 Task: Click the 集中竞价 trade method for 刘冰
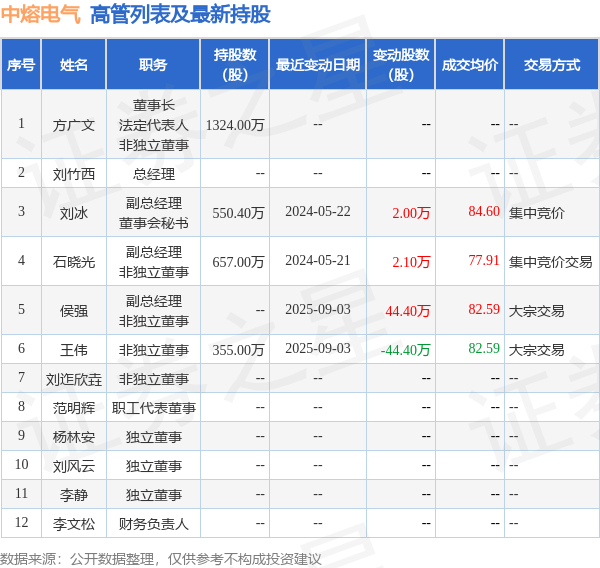536,213
